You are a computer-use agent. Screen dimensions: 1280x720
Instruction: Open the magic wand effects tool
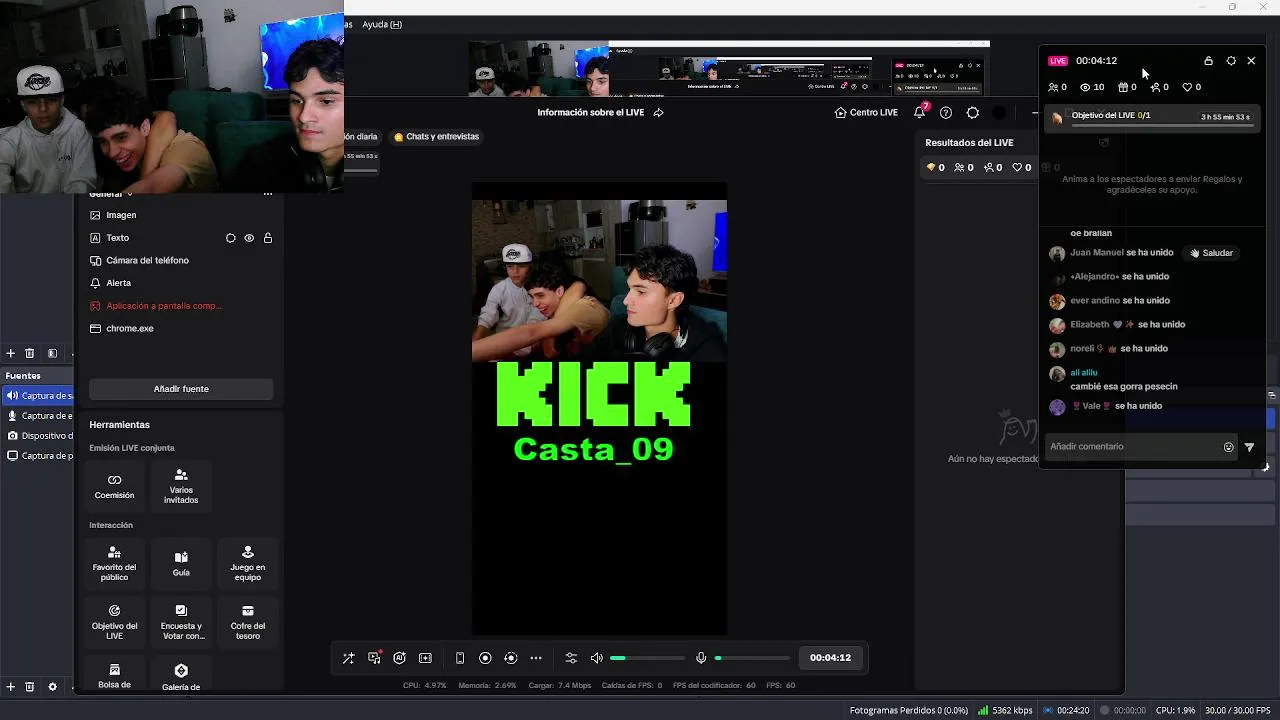[x=348, y=658]
